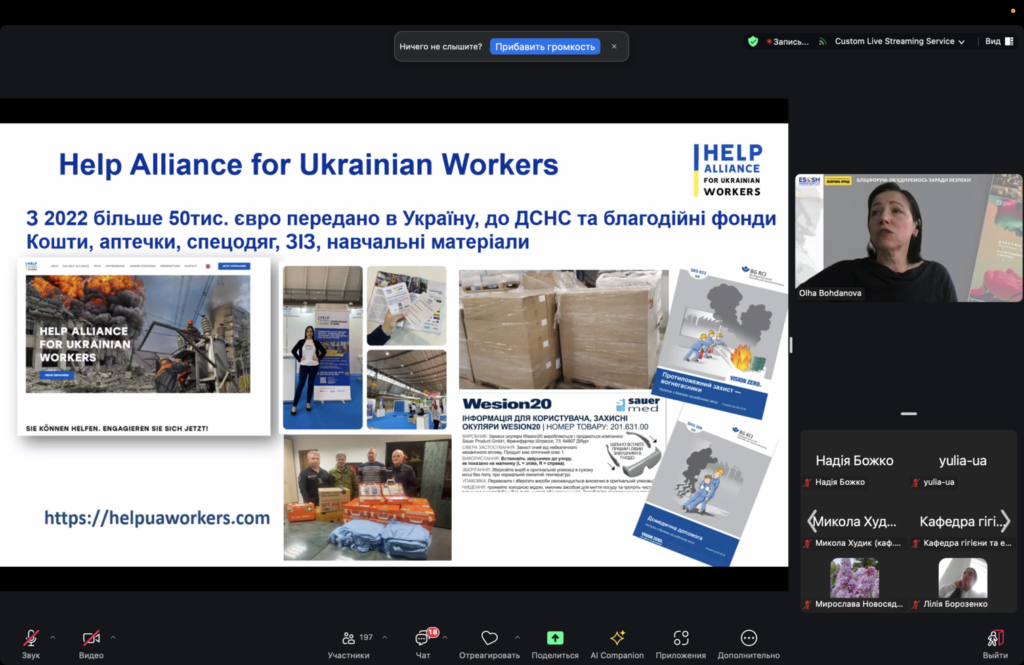1024x665 pixels.
Task: Expand chat options arrow beside Чат
Action: (x=445, y=638)
